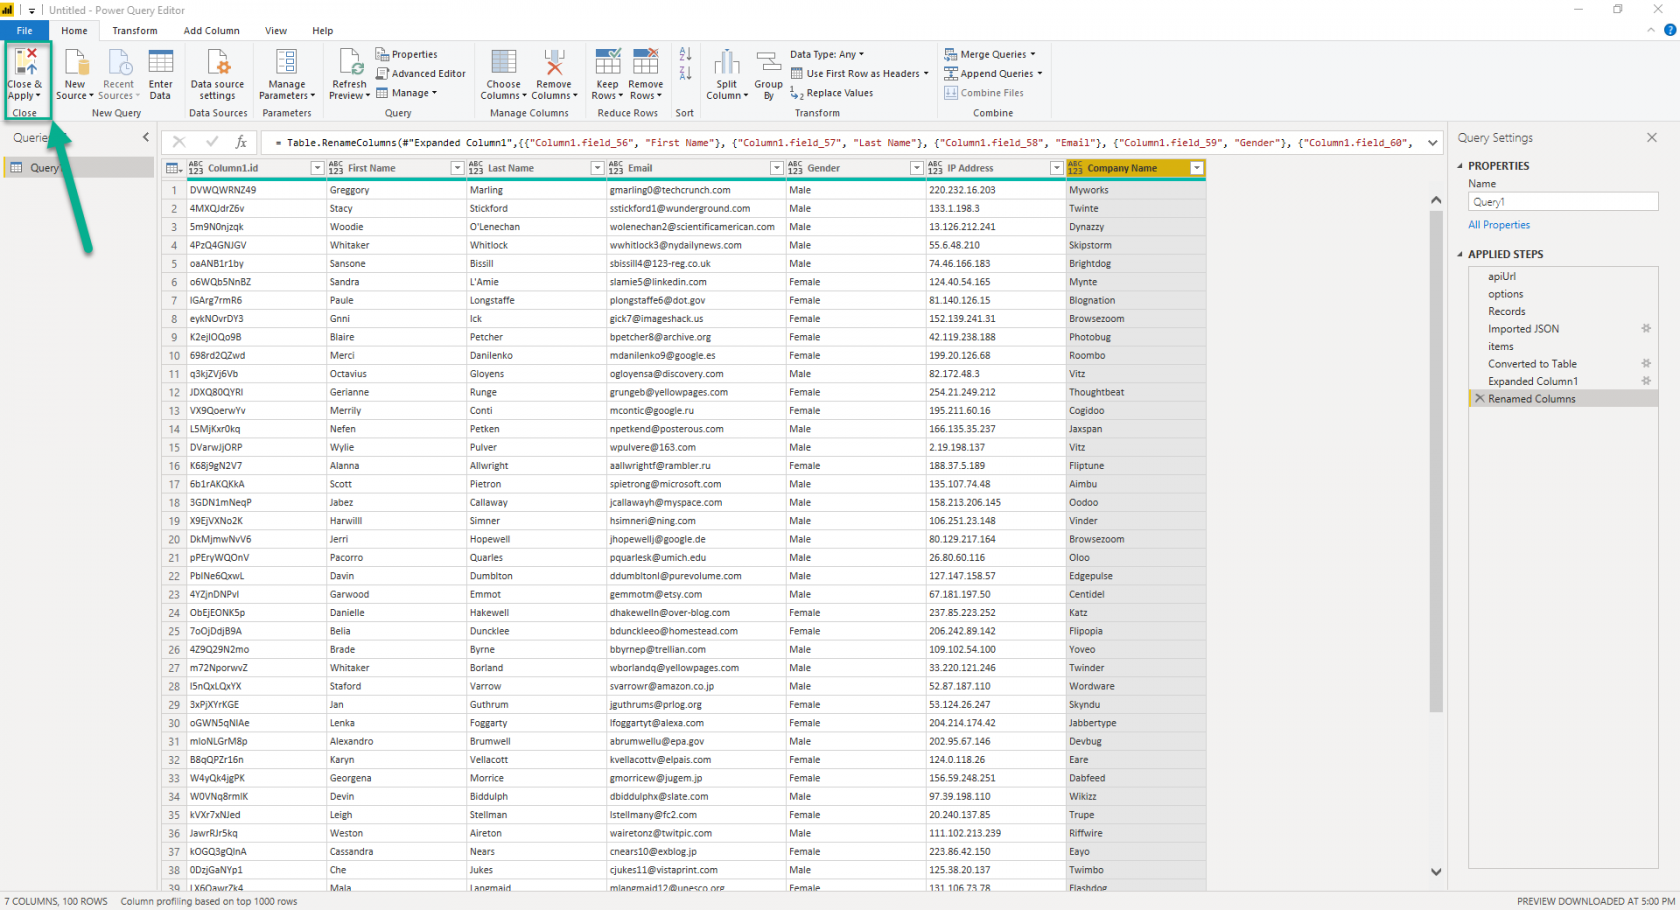Open the First Name column filter dropdown
1680x910 pixels.
point(457,168)
